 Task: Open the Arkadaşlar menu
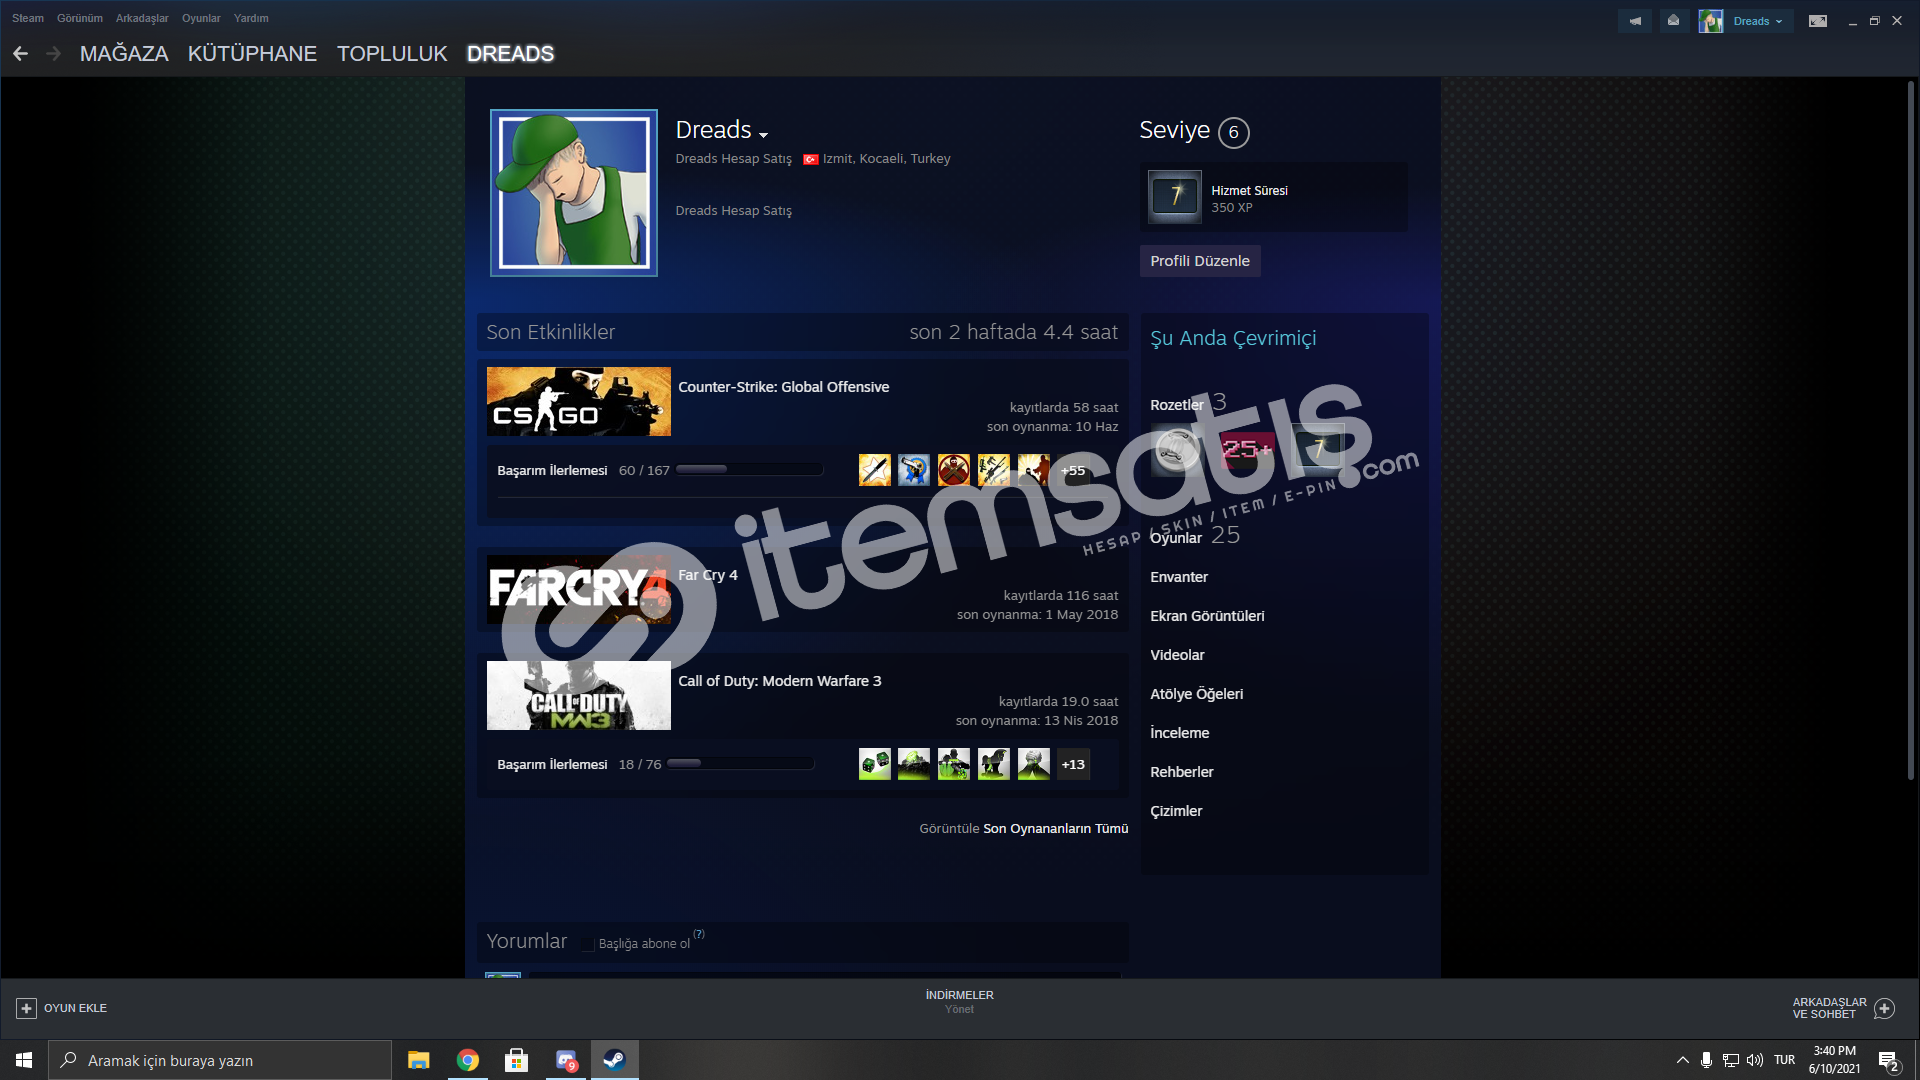tap(142, 18)
